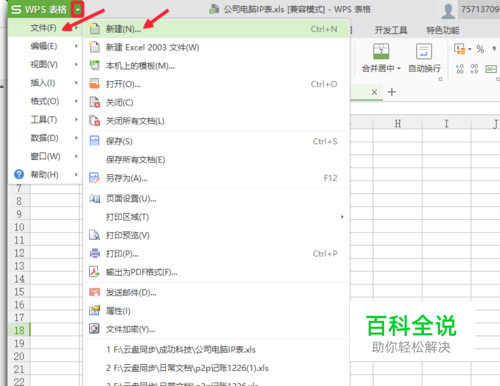Screen dimensions: 500x386
Task: Expand the 视图(V) submenu arrow
Action: coord(76,64)
